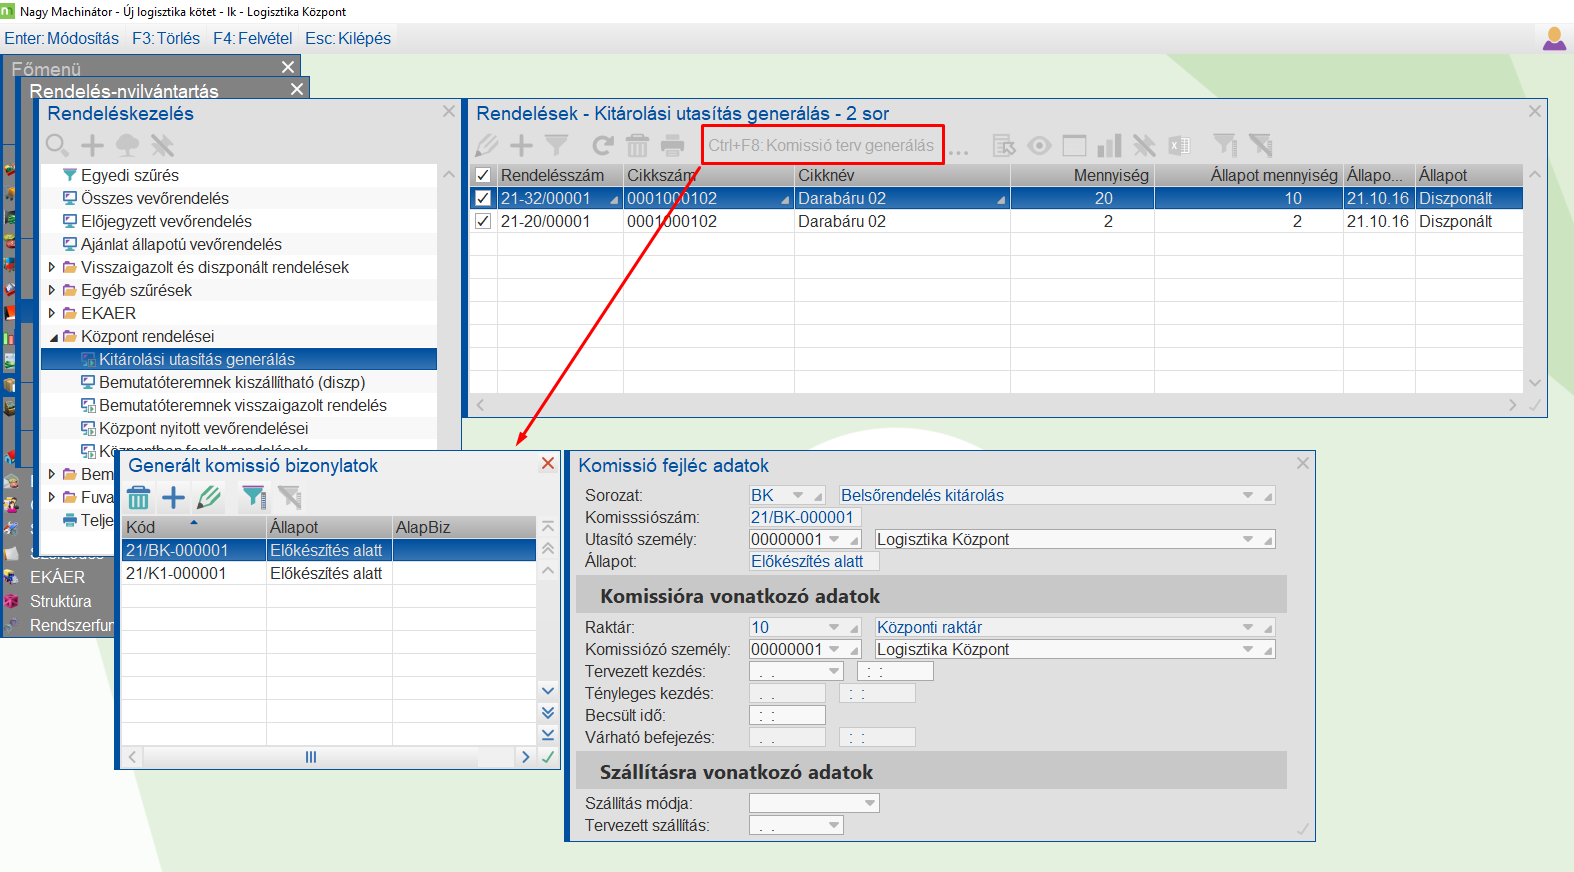This screenshot has height=872, width=1574.
Task: Open the Raktár code 10 dropdown
Action: coord(834,627)
